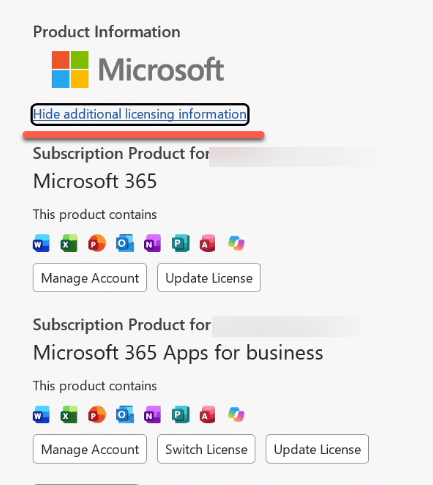Click Outlook icon under Microsoft 365

[125, 243]
